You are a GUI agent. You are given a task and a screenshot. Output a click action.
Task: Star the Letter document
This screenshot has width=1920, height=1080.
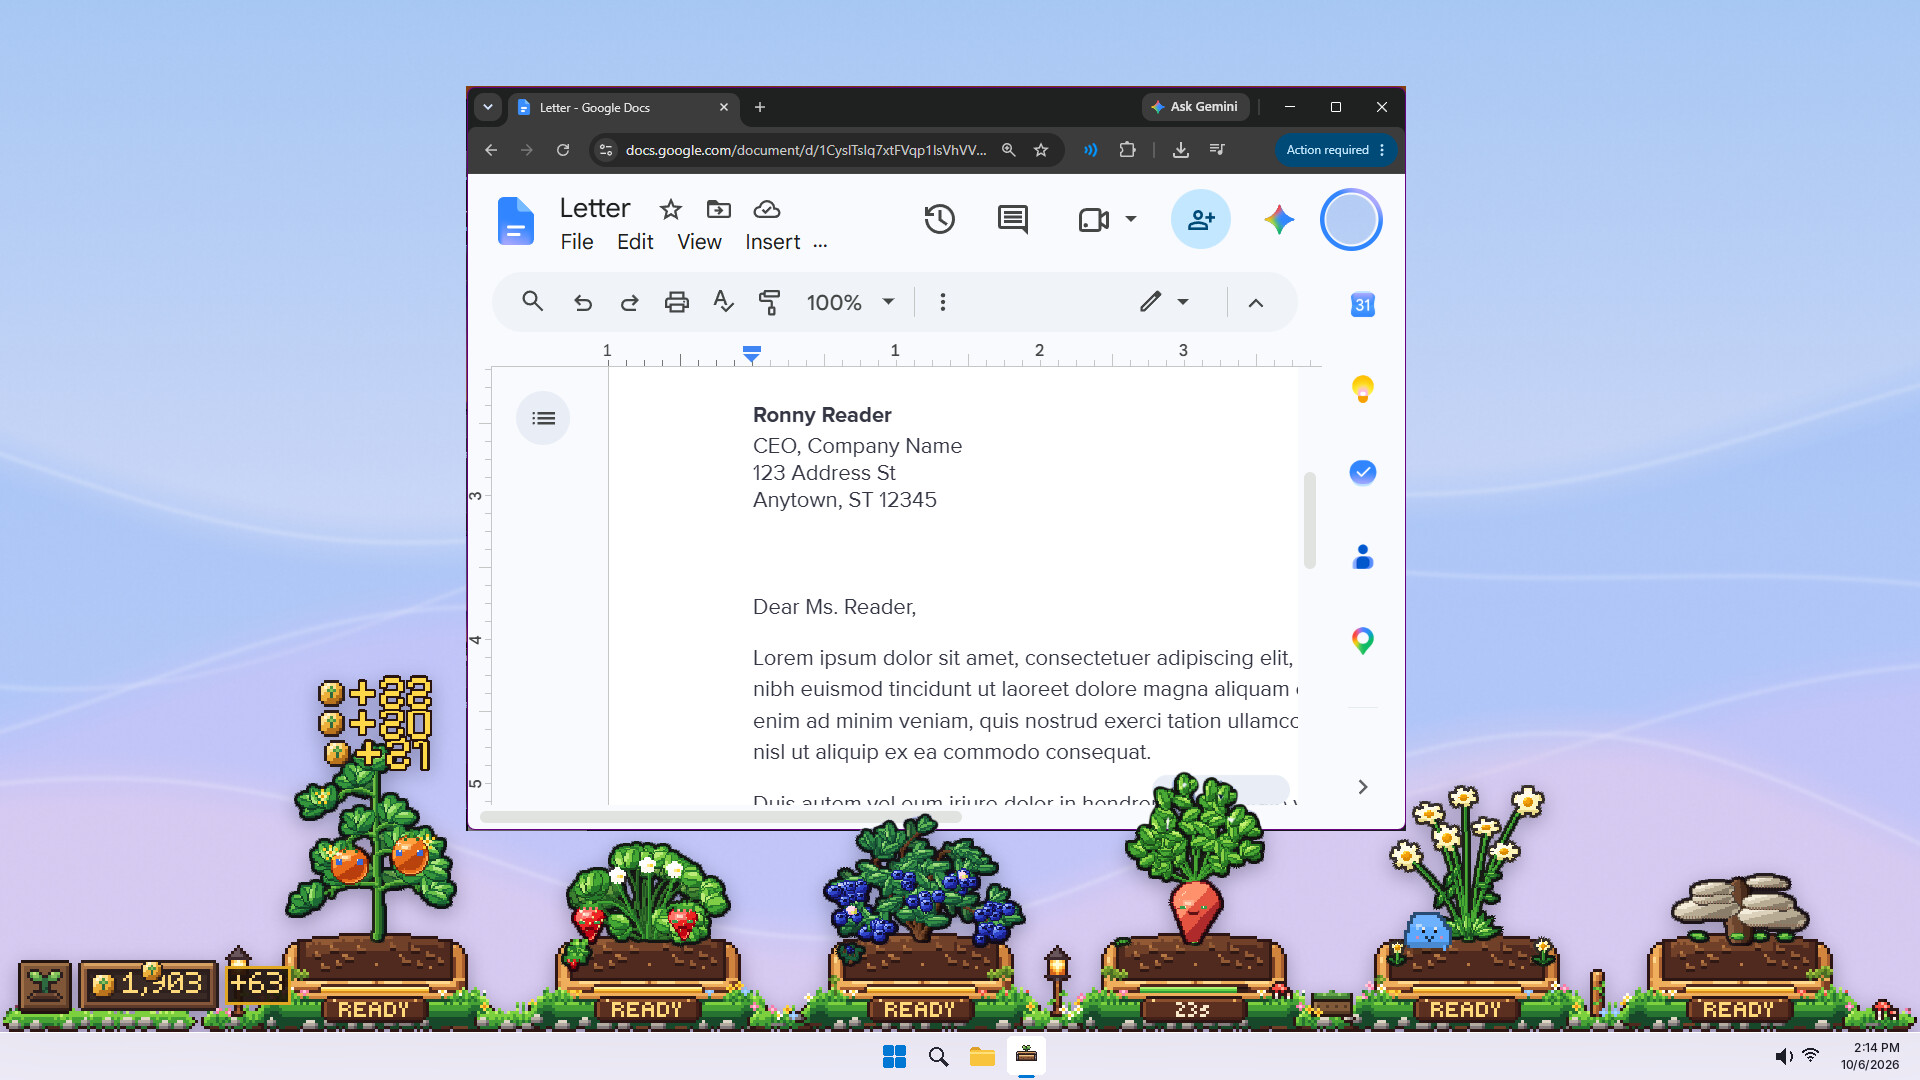tap(670, 209)
